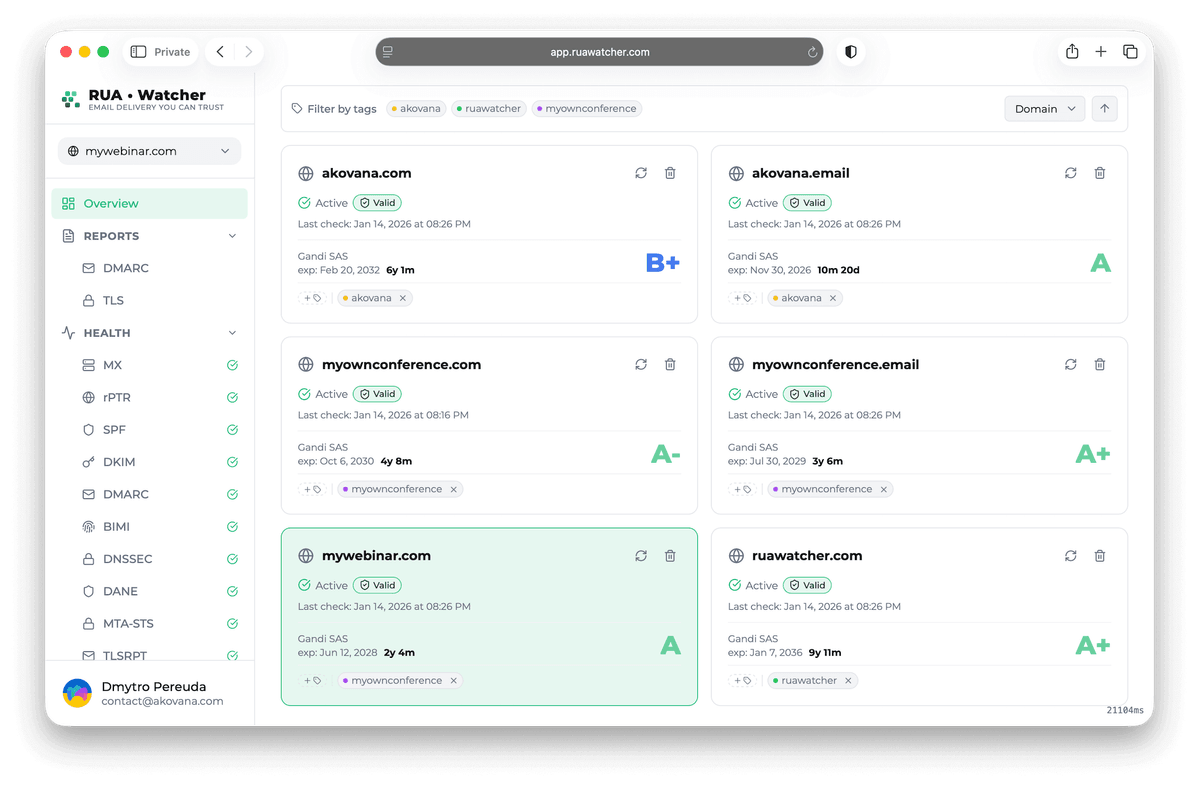Screen dimensions: 1199x786
Task: Click the Safari address bar
Action: pos(599,52)
